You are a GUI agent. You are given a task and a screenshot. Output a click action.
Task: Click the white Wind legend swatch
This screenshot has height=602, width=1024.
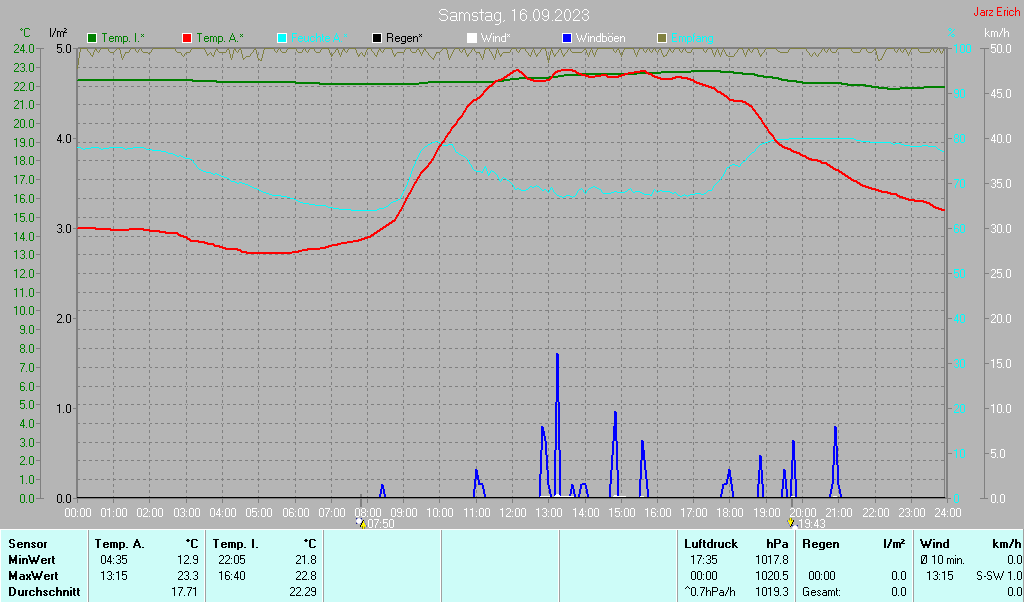tap(472, 39)
